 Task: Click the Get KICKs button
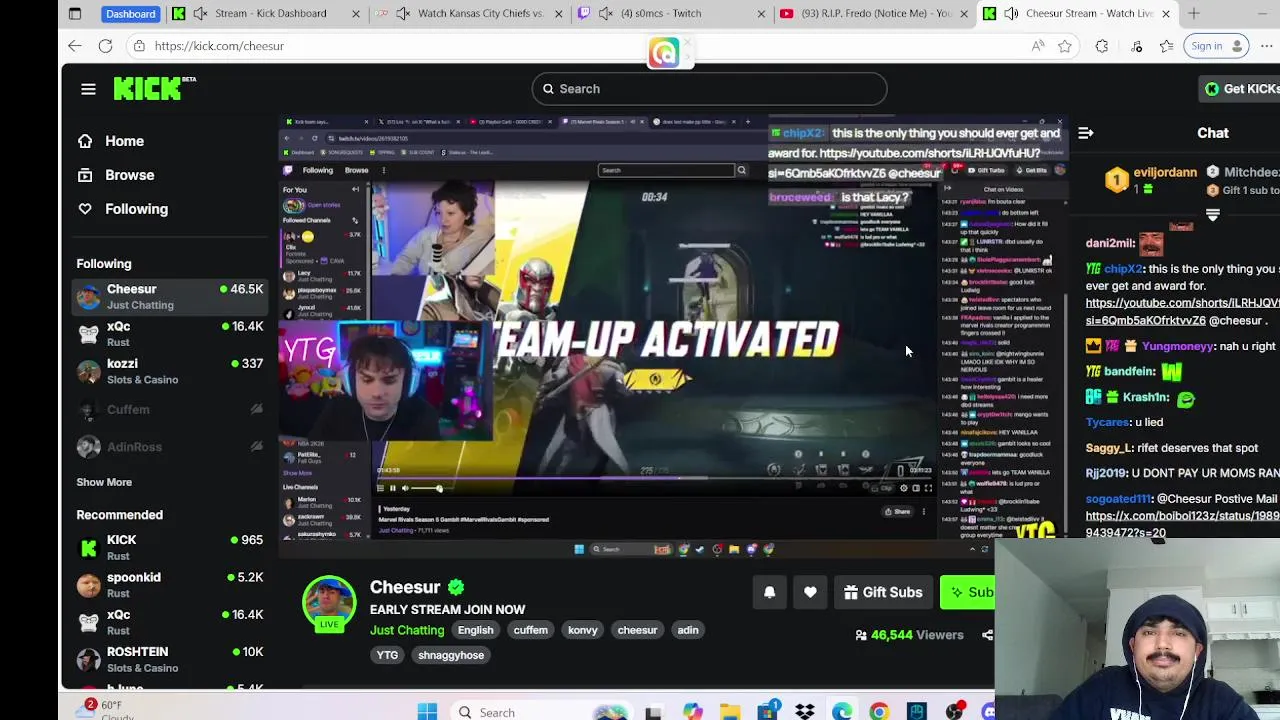(x=1241, y=89)
